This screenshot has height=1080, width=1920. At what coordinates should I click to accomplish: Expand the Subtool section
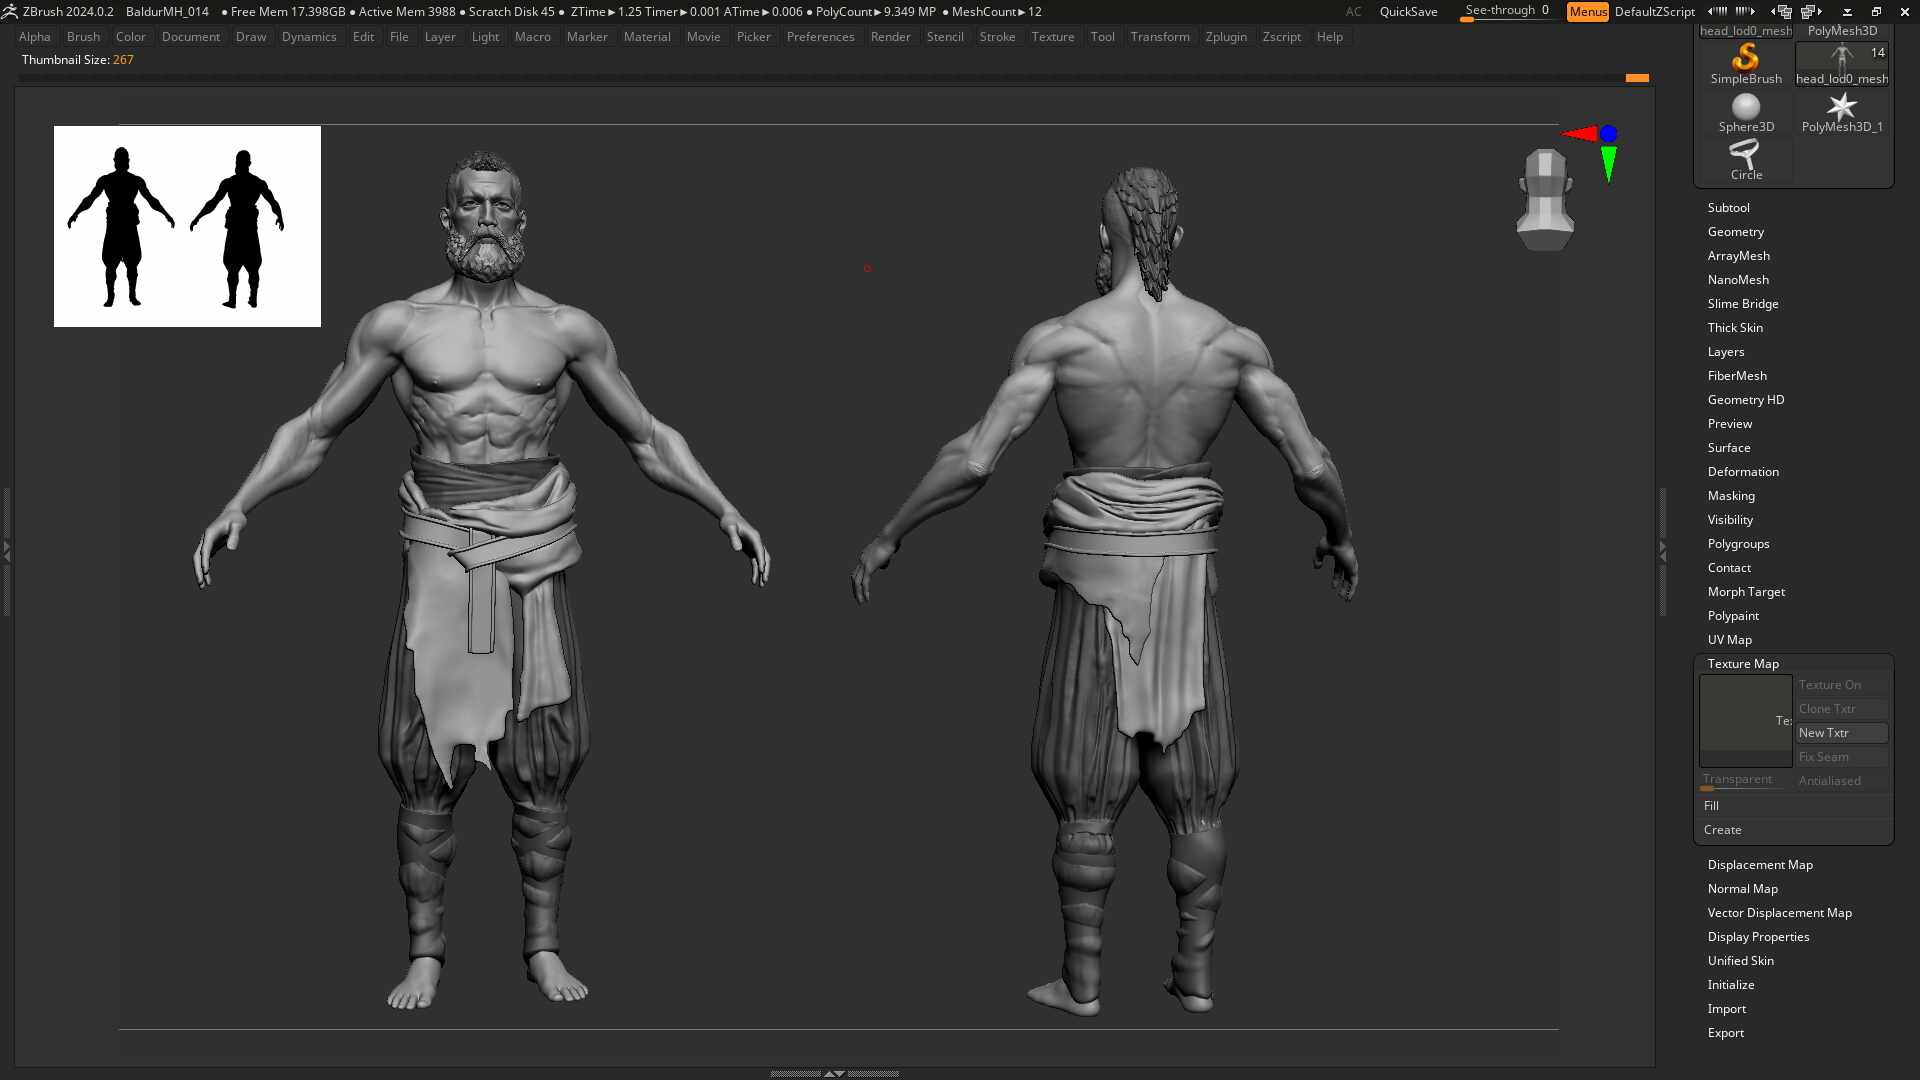[1728, 208]
